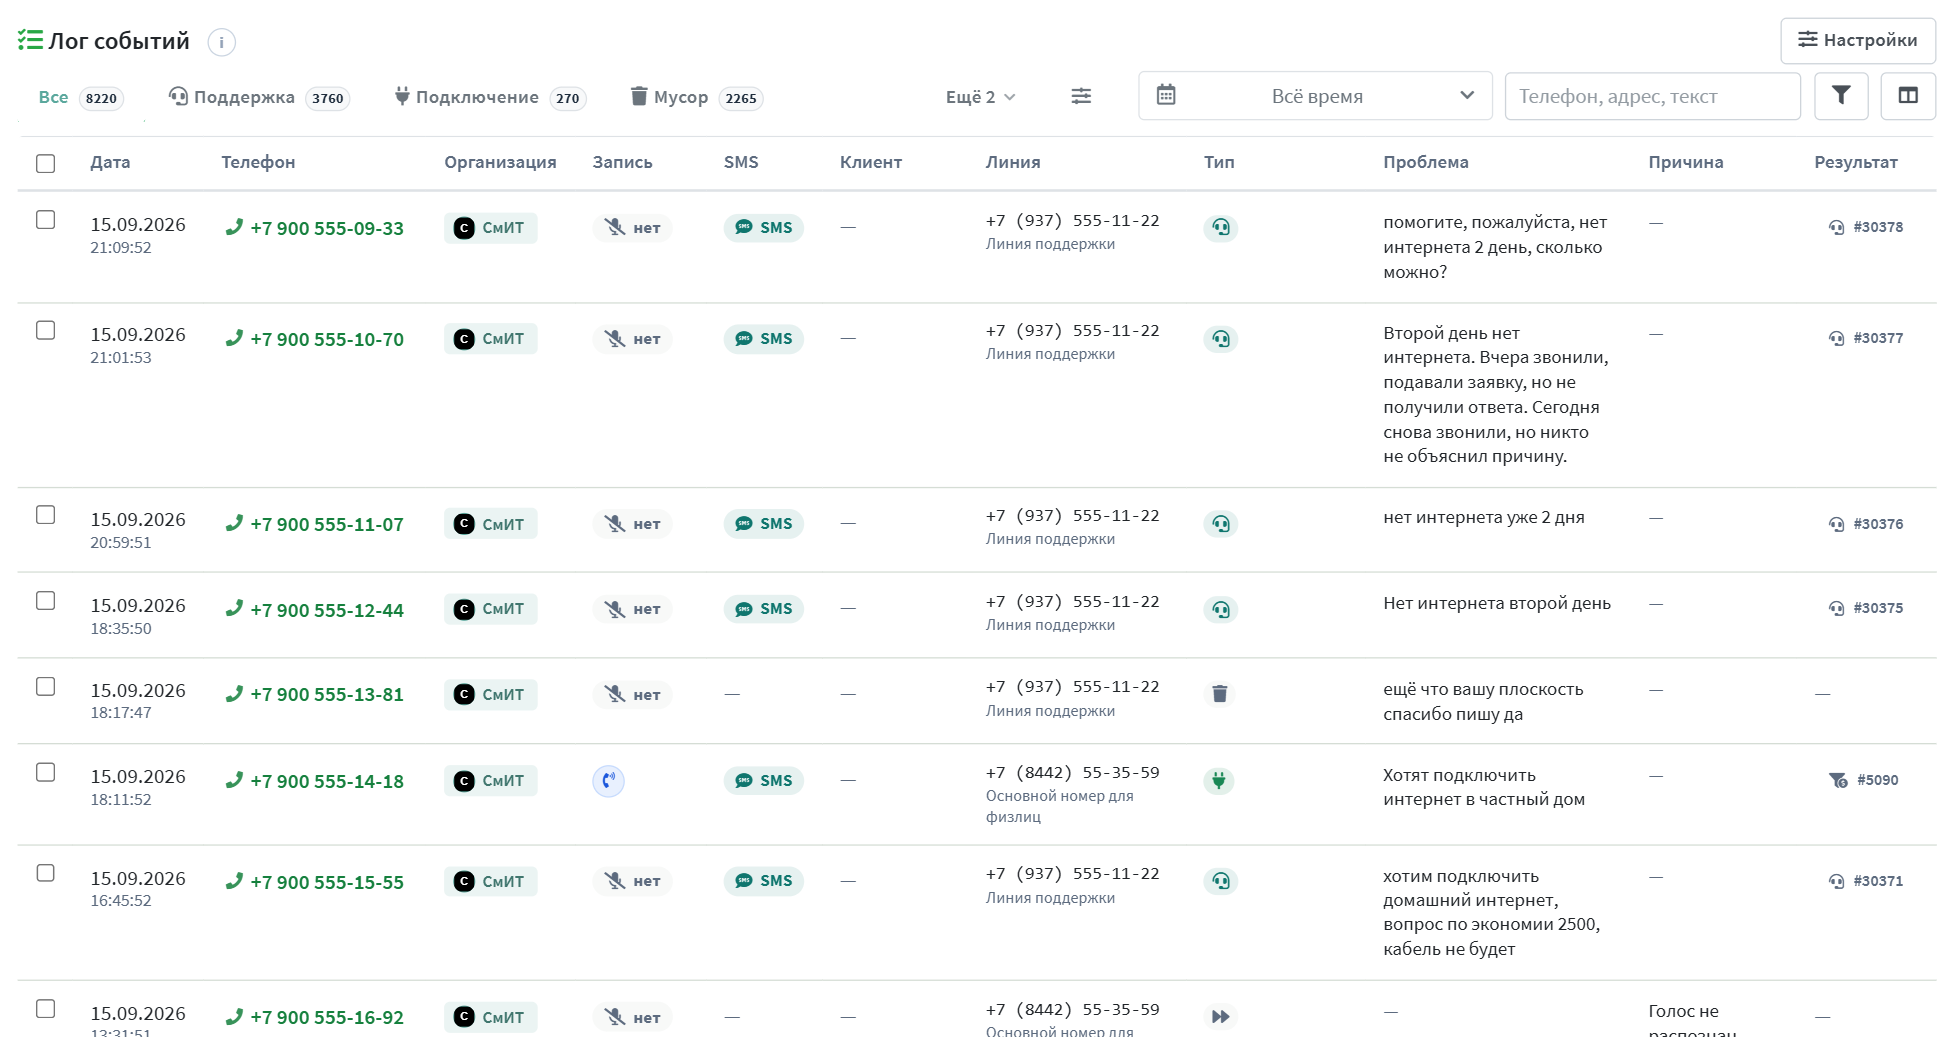1953x1037 pixels.
Task: Open ticket #30376
Action: coord(1866,524)
